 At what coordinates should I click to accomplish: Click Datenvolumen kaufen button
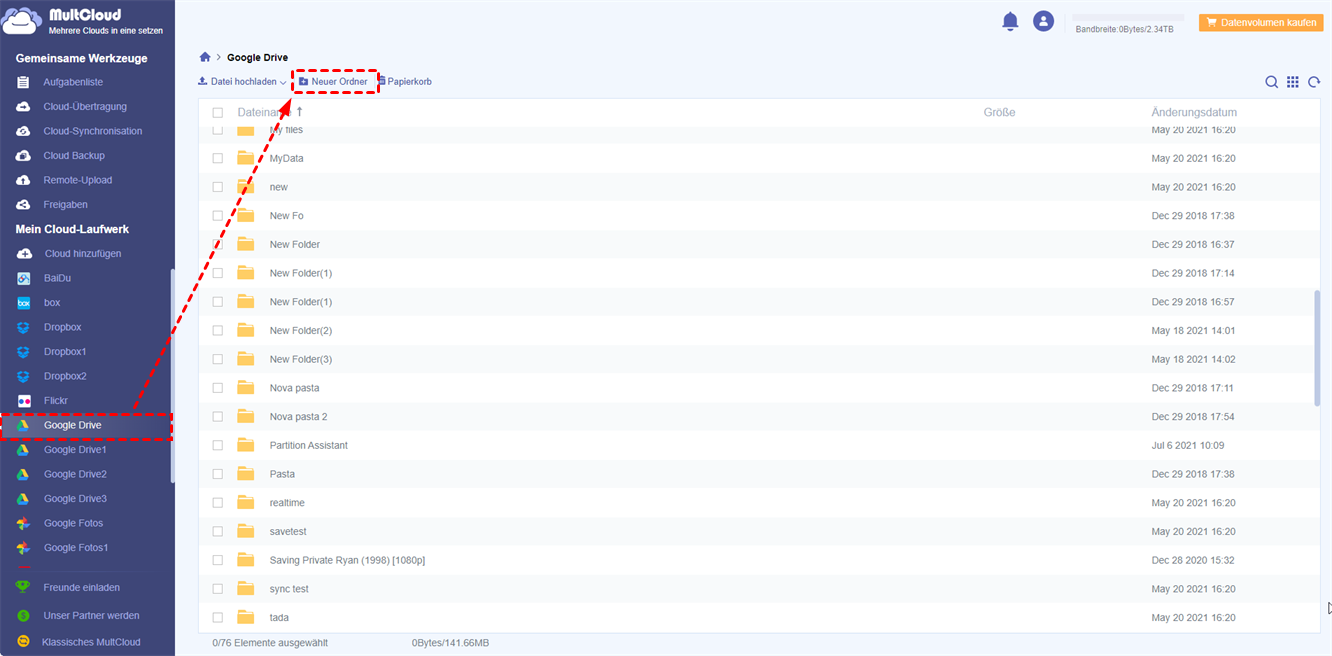[x=1260, y=22]
